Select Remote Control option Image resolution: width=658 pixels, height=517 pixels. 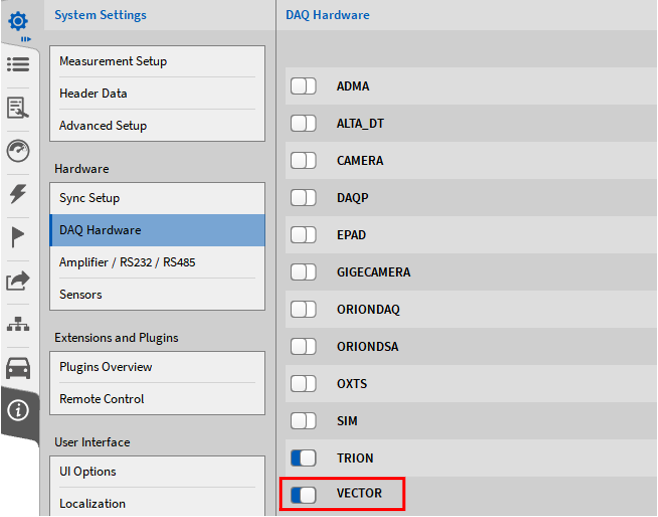tap(102, 399)
